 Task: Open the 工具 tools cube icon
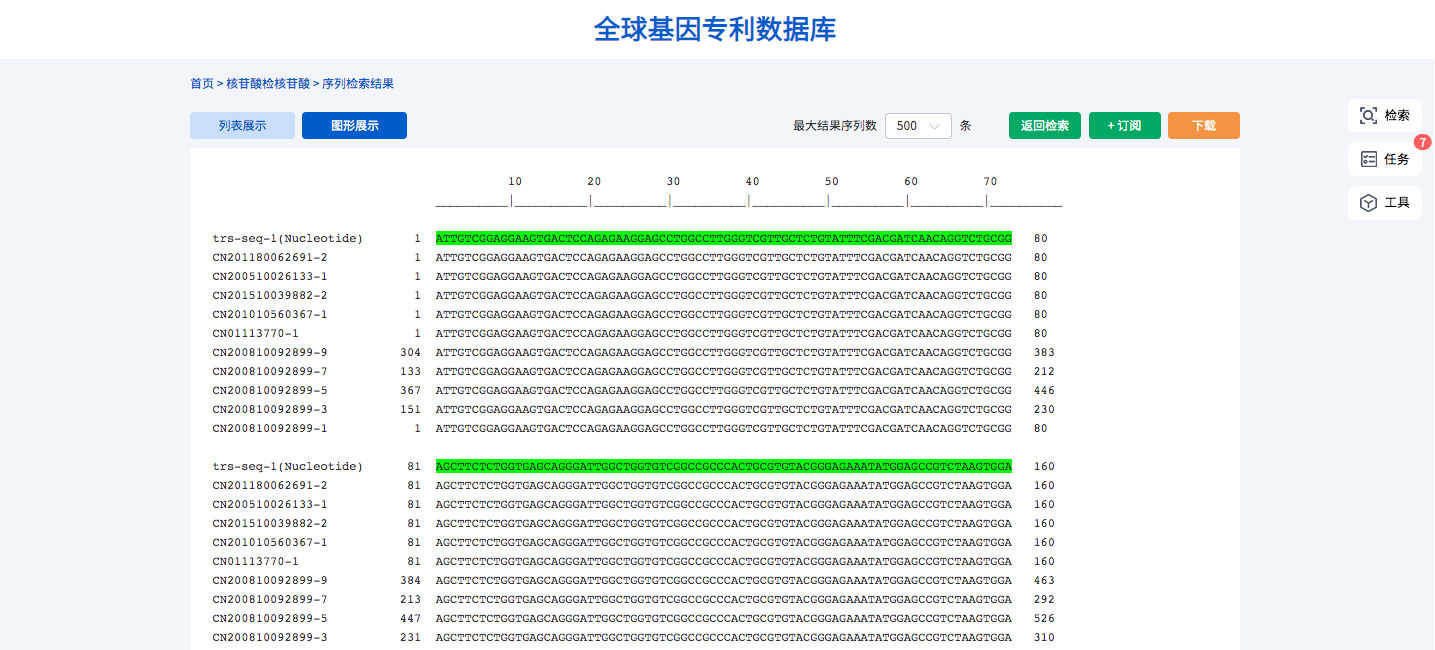point(1368,203)
